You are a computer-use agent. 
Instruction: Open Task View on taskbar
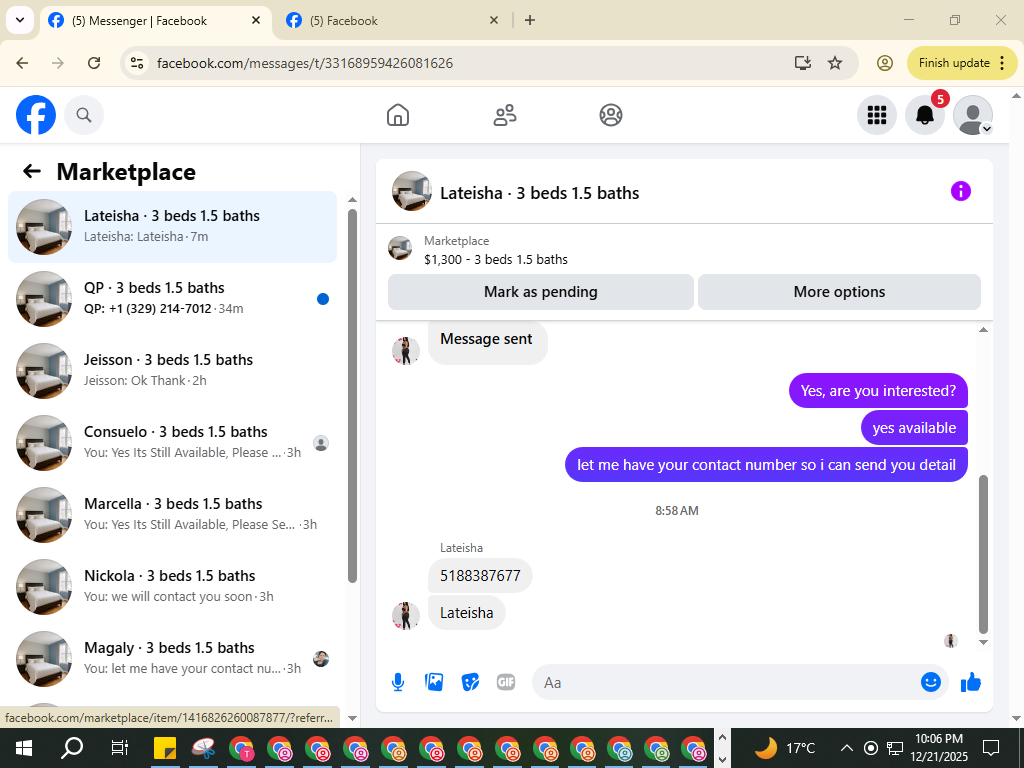(x=119, y=748)
